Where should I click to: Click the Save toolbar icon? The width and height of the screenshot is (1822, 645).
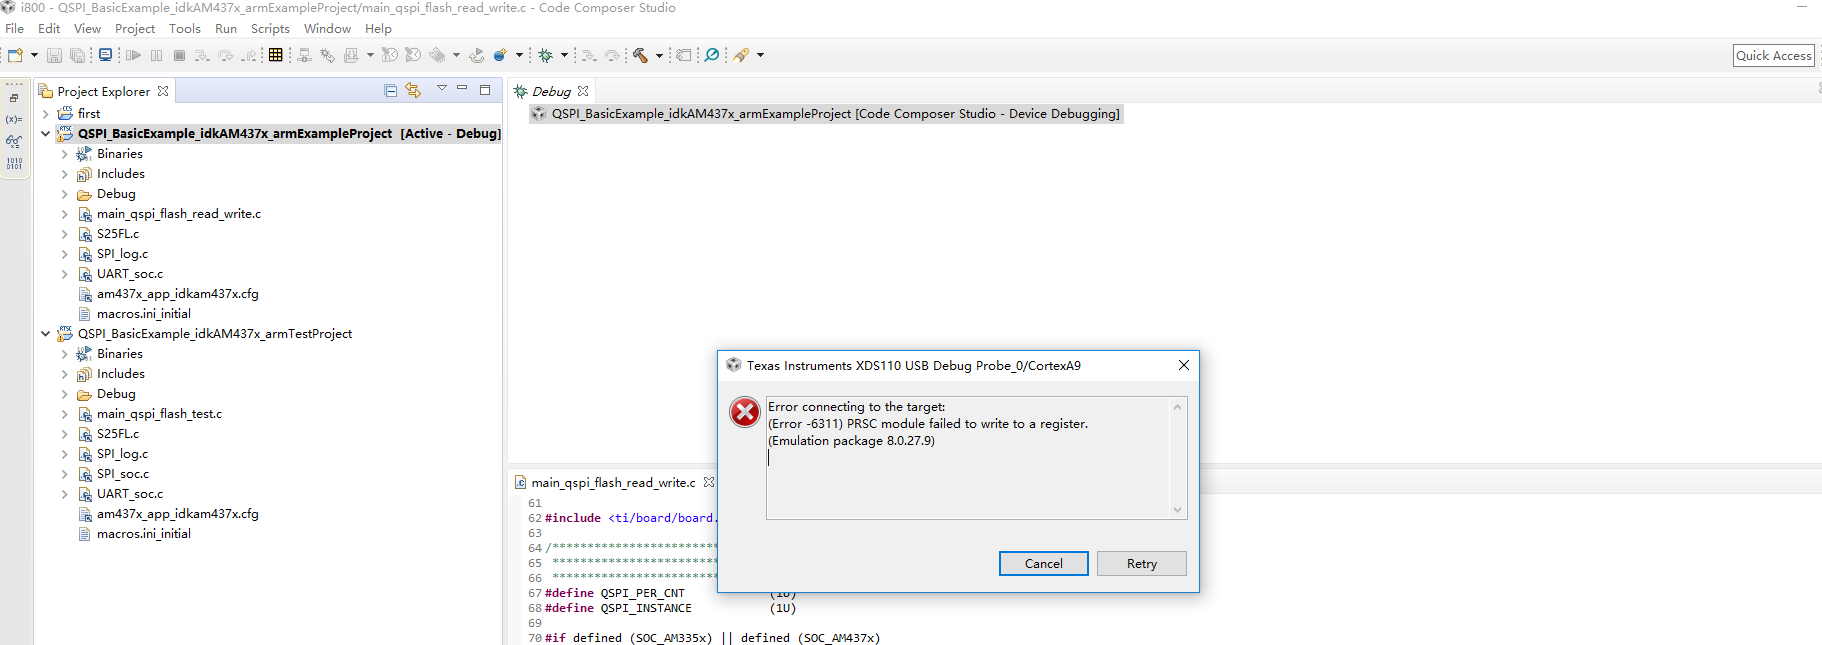tap(54, 55)
